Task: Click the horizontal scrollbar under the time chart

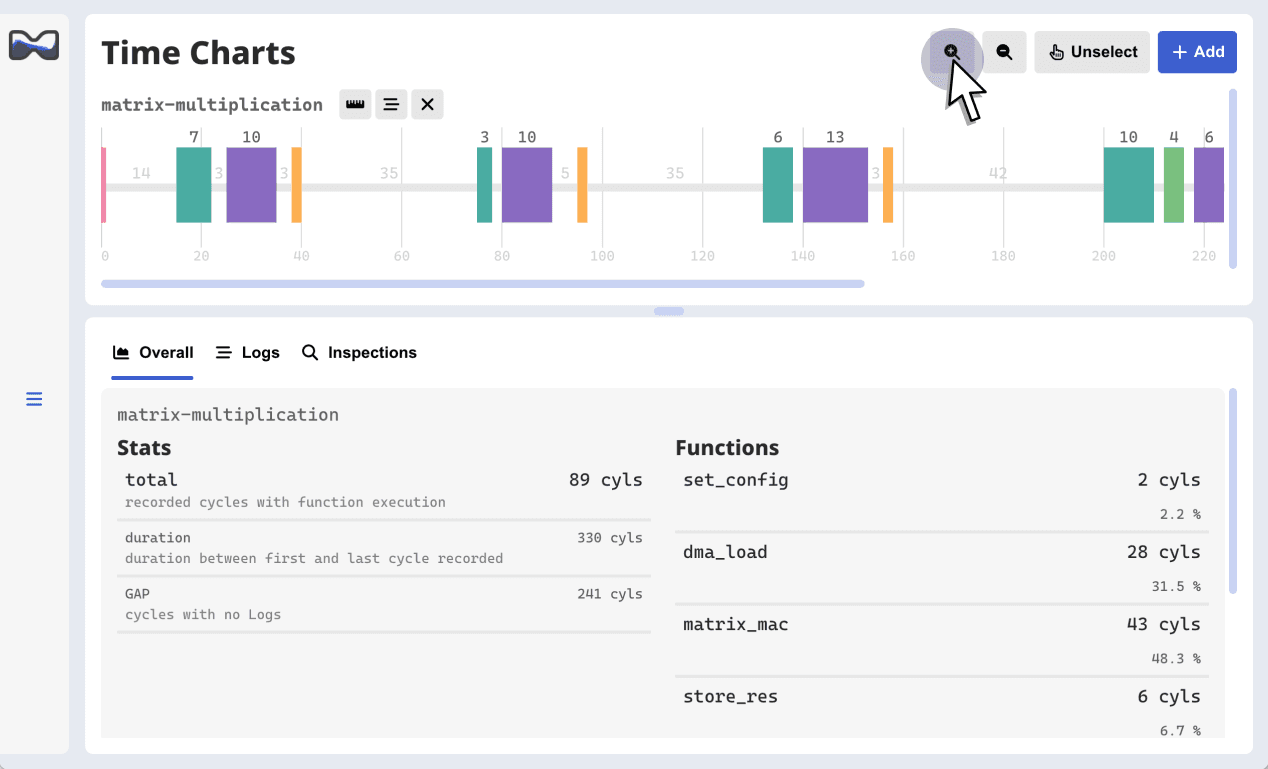Action: pos(482,284)
